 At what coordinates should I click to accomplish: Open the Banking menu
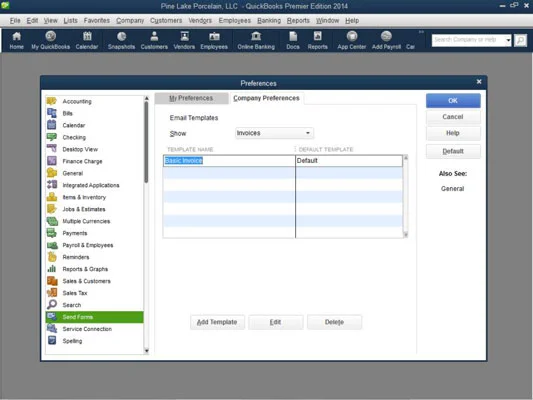click(269, 20)
